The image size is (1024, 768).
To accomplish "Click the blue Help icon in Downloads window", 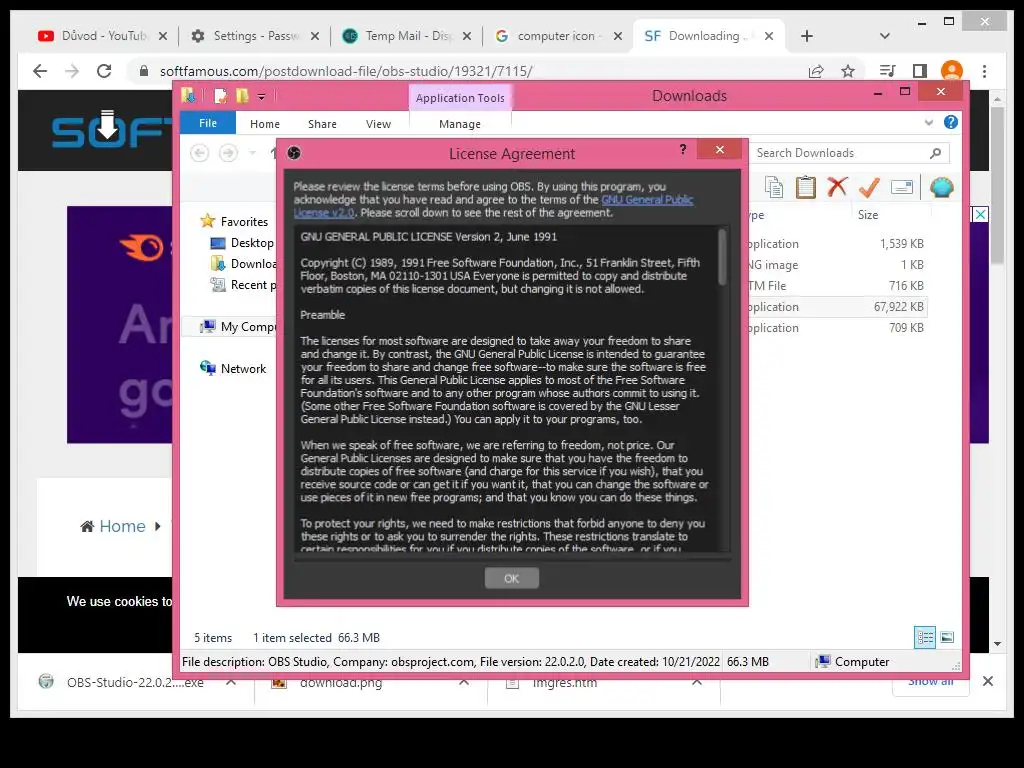I will (951, 122).
